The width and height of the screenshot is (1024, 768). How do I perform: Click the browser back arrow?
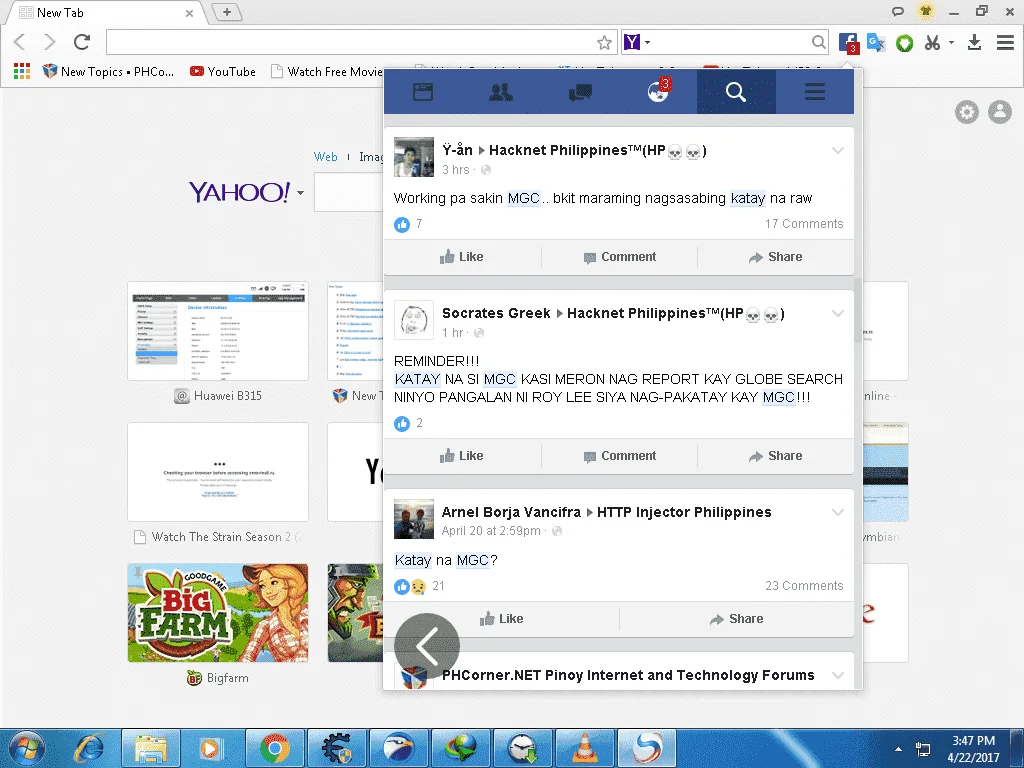20,42
